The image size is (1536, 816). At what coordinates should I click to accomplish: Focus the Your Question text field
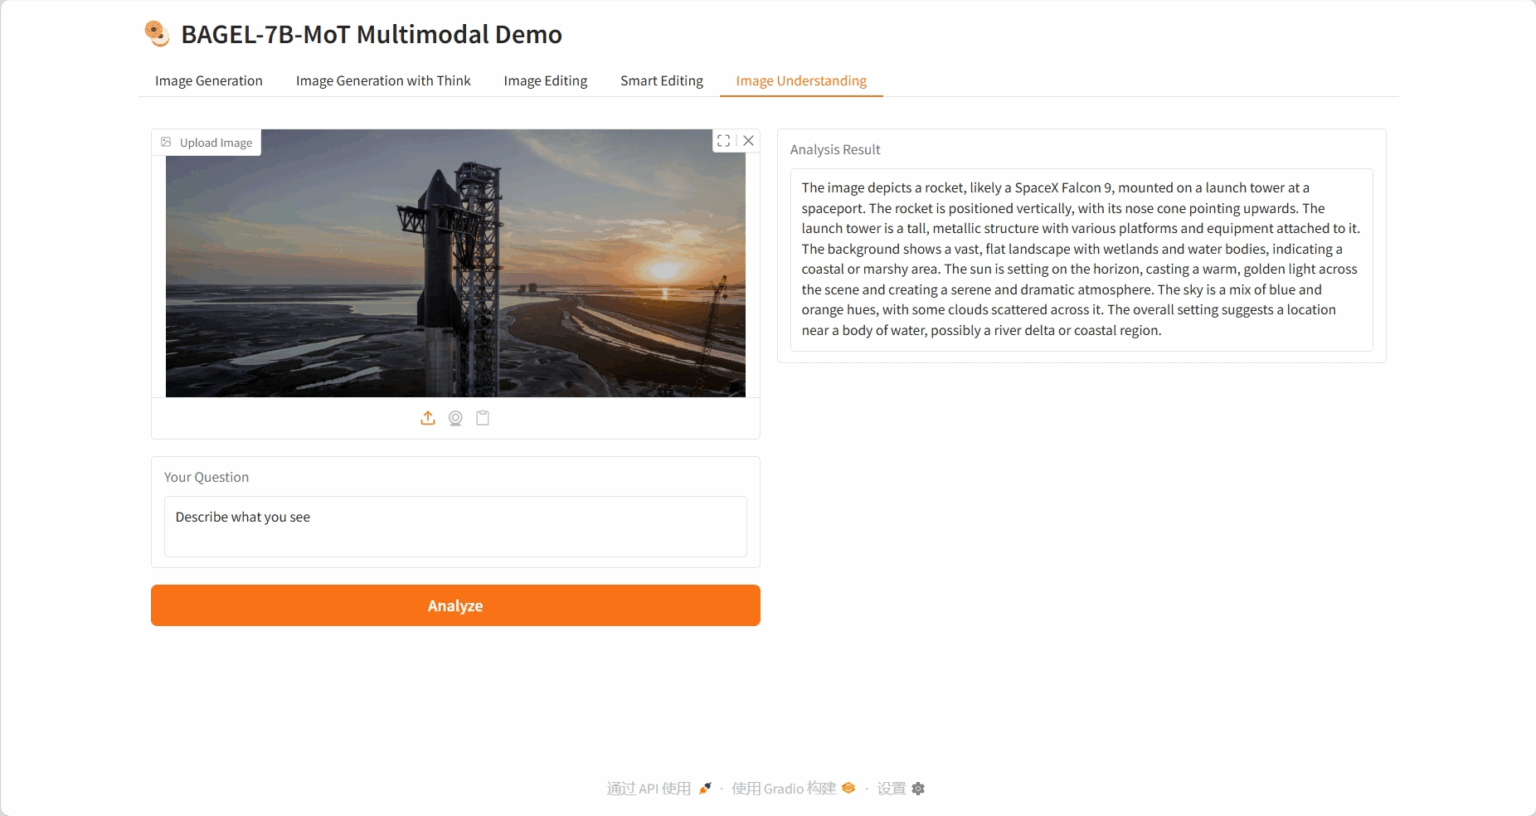[x=455, y=526]
